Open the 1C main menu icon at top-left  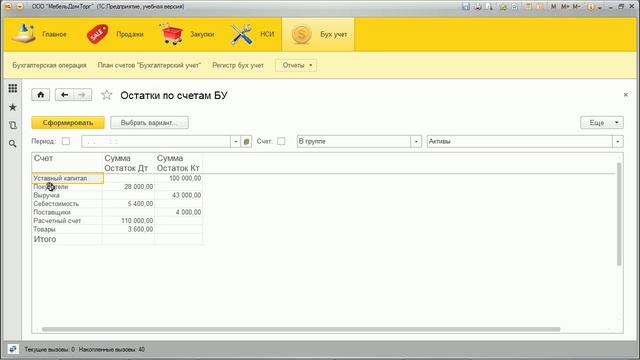pyautogui.click(x=8, y=7)
